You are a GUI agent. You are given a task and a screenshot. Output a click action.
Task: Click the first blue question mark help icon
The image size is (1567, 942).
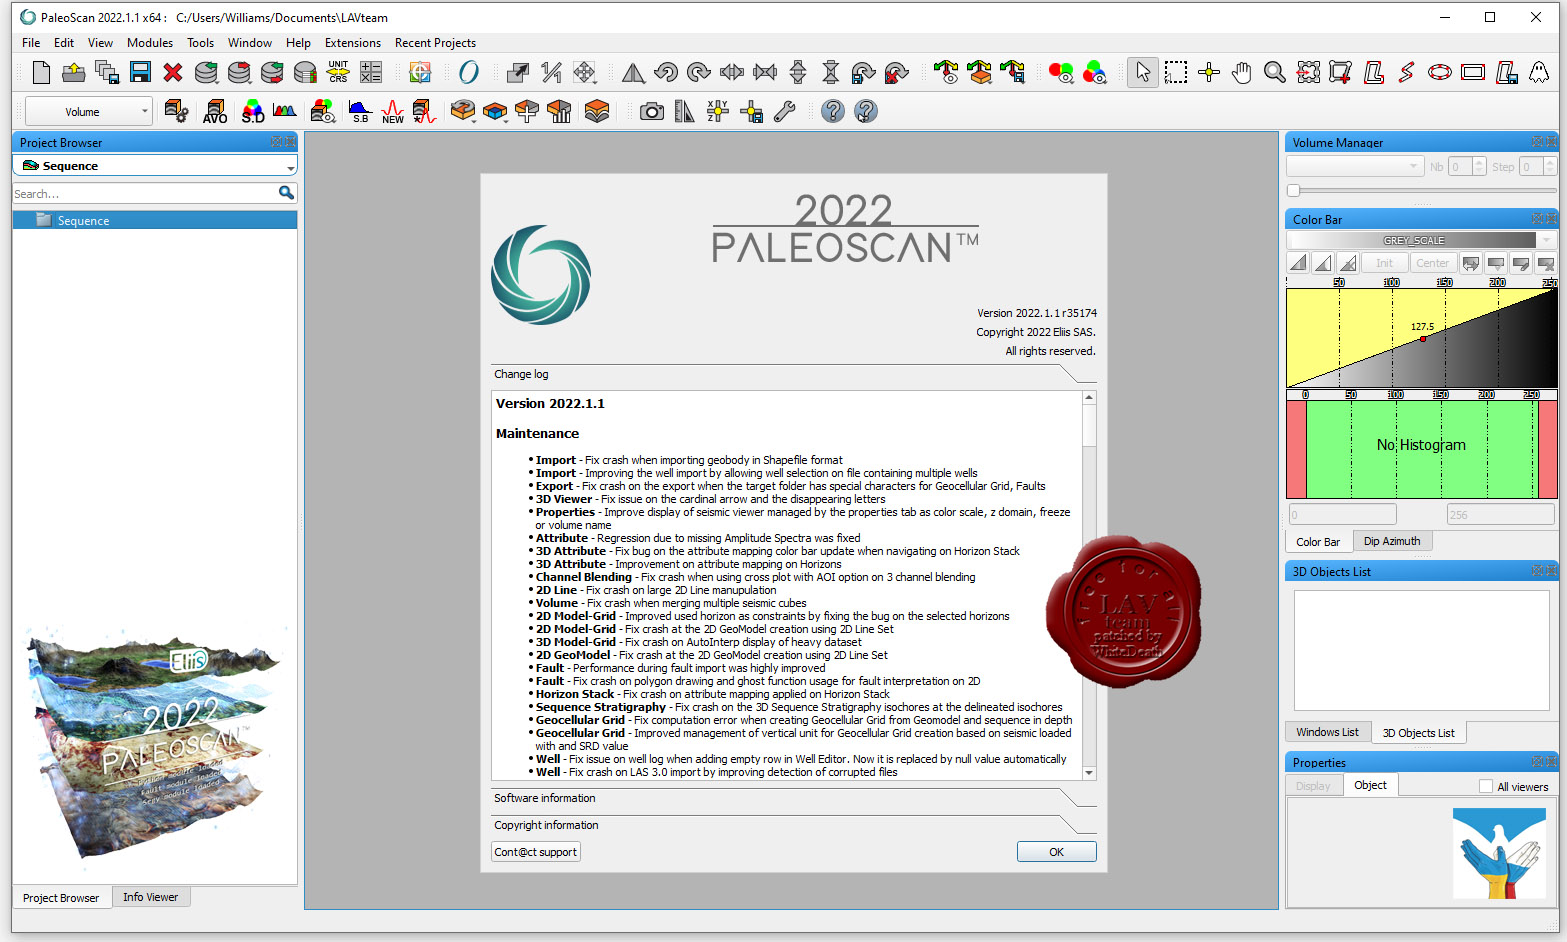[x=833, y=111]
